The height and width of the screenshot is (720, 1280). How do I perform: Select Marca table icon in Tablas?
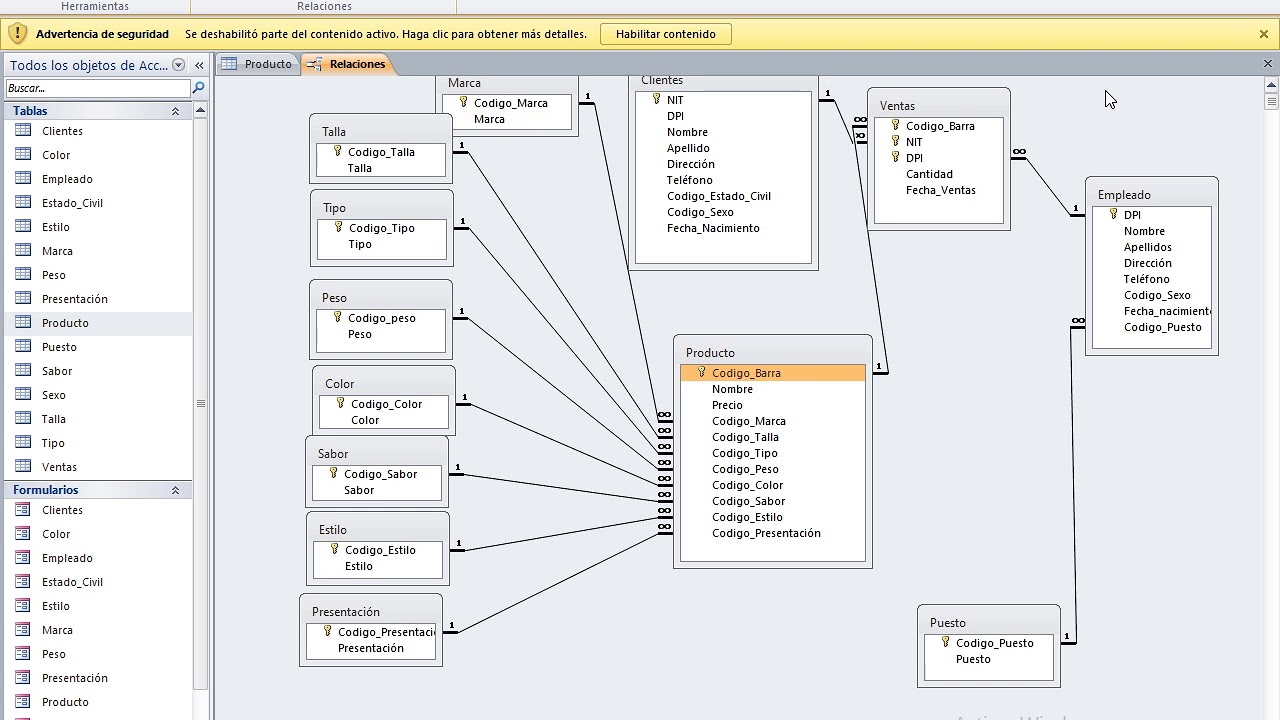pos(23,251)
